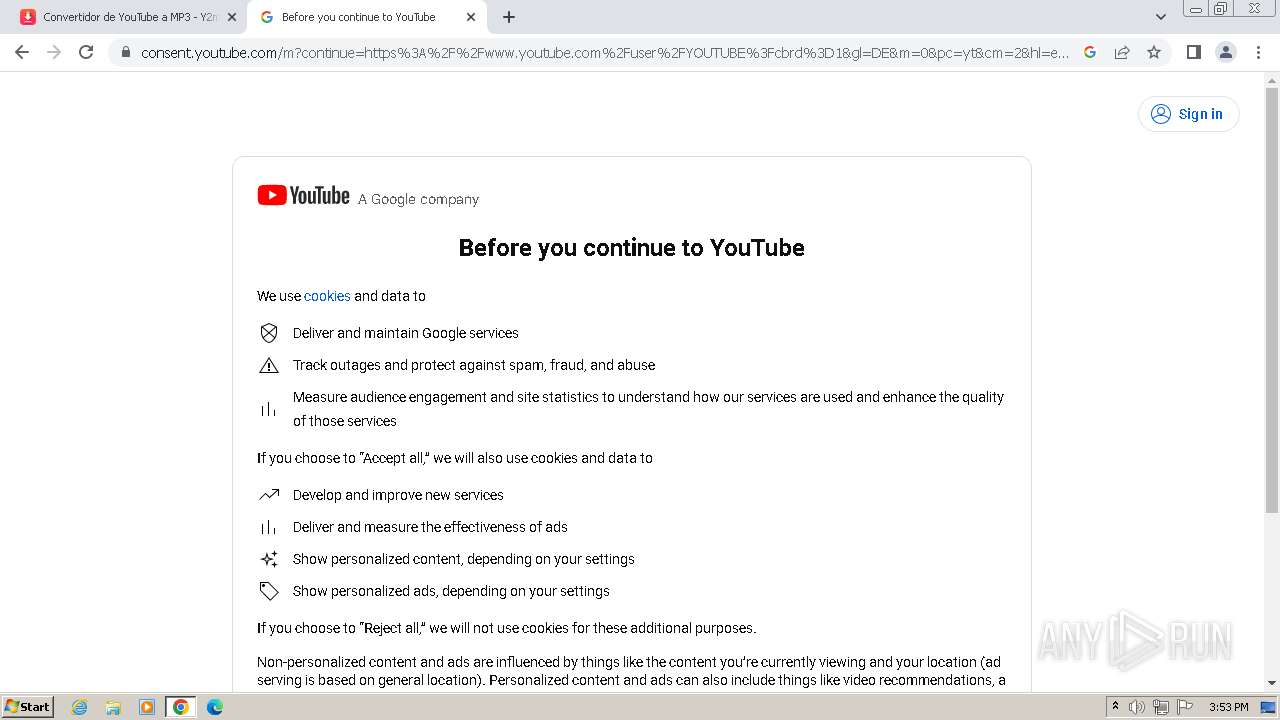The height and width of the screenshot is (720, 1280).
Task: Open Chrome's three-dot menu
Action: point(1258,52)
